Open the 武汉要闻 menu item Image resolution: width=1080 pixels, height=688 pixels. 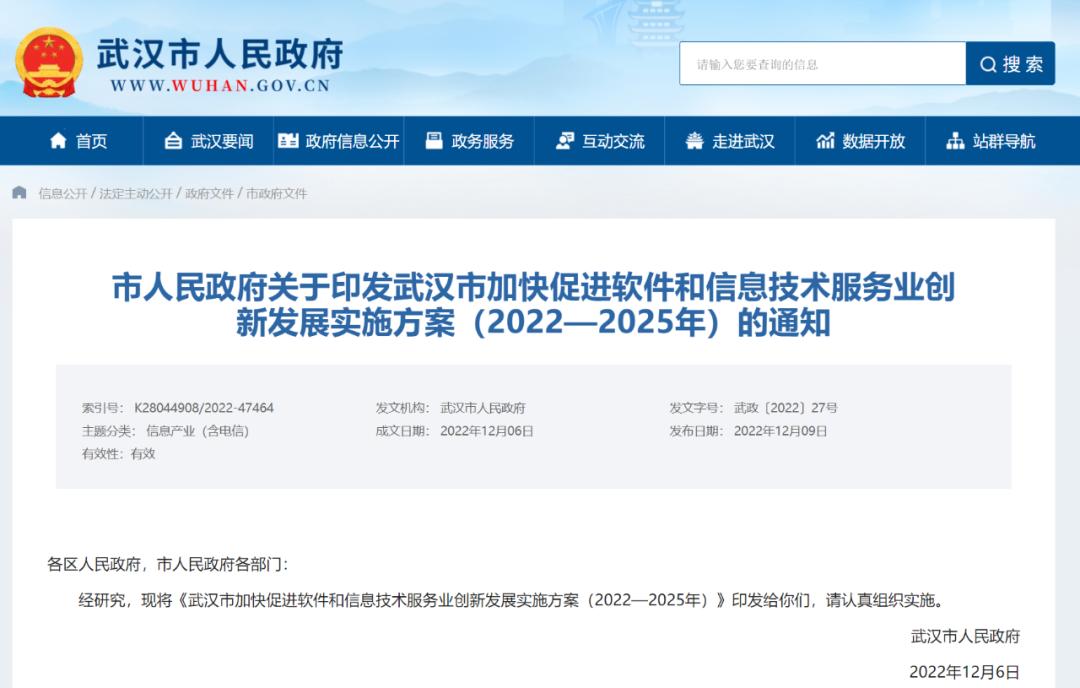click(222, 141)
